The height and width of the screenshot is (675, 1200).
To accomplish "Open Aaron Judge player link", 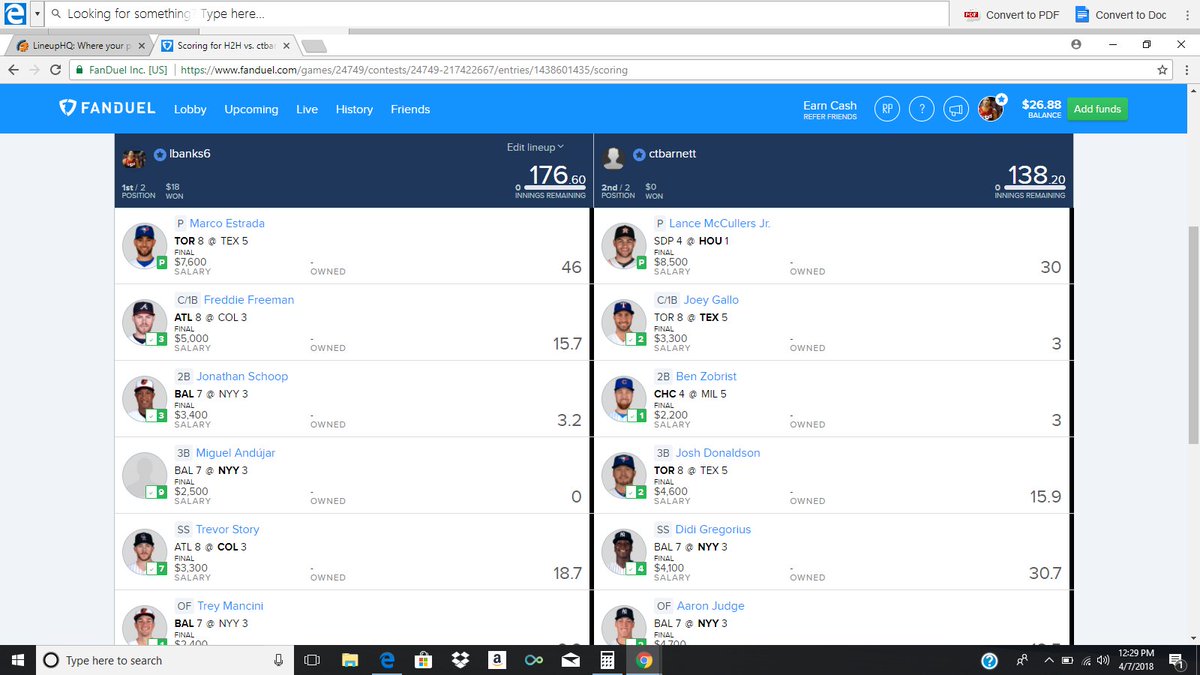I will (x=710, y=605).
